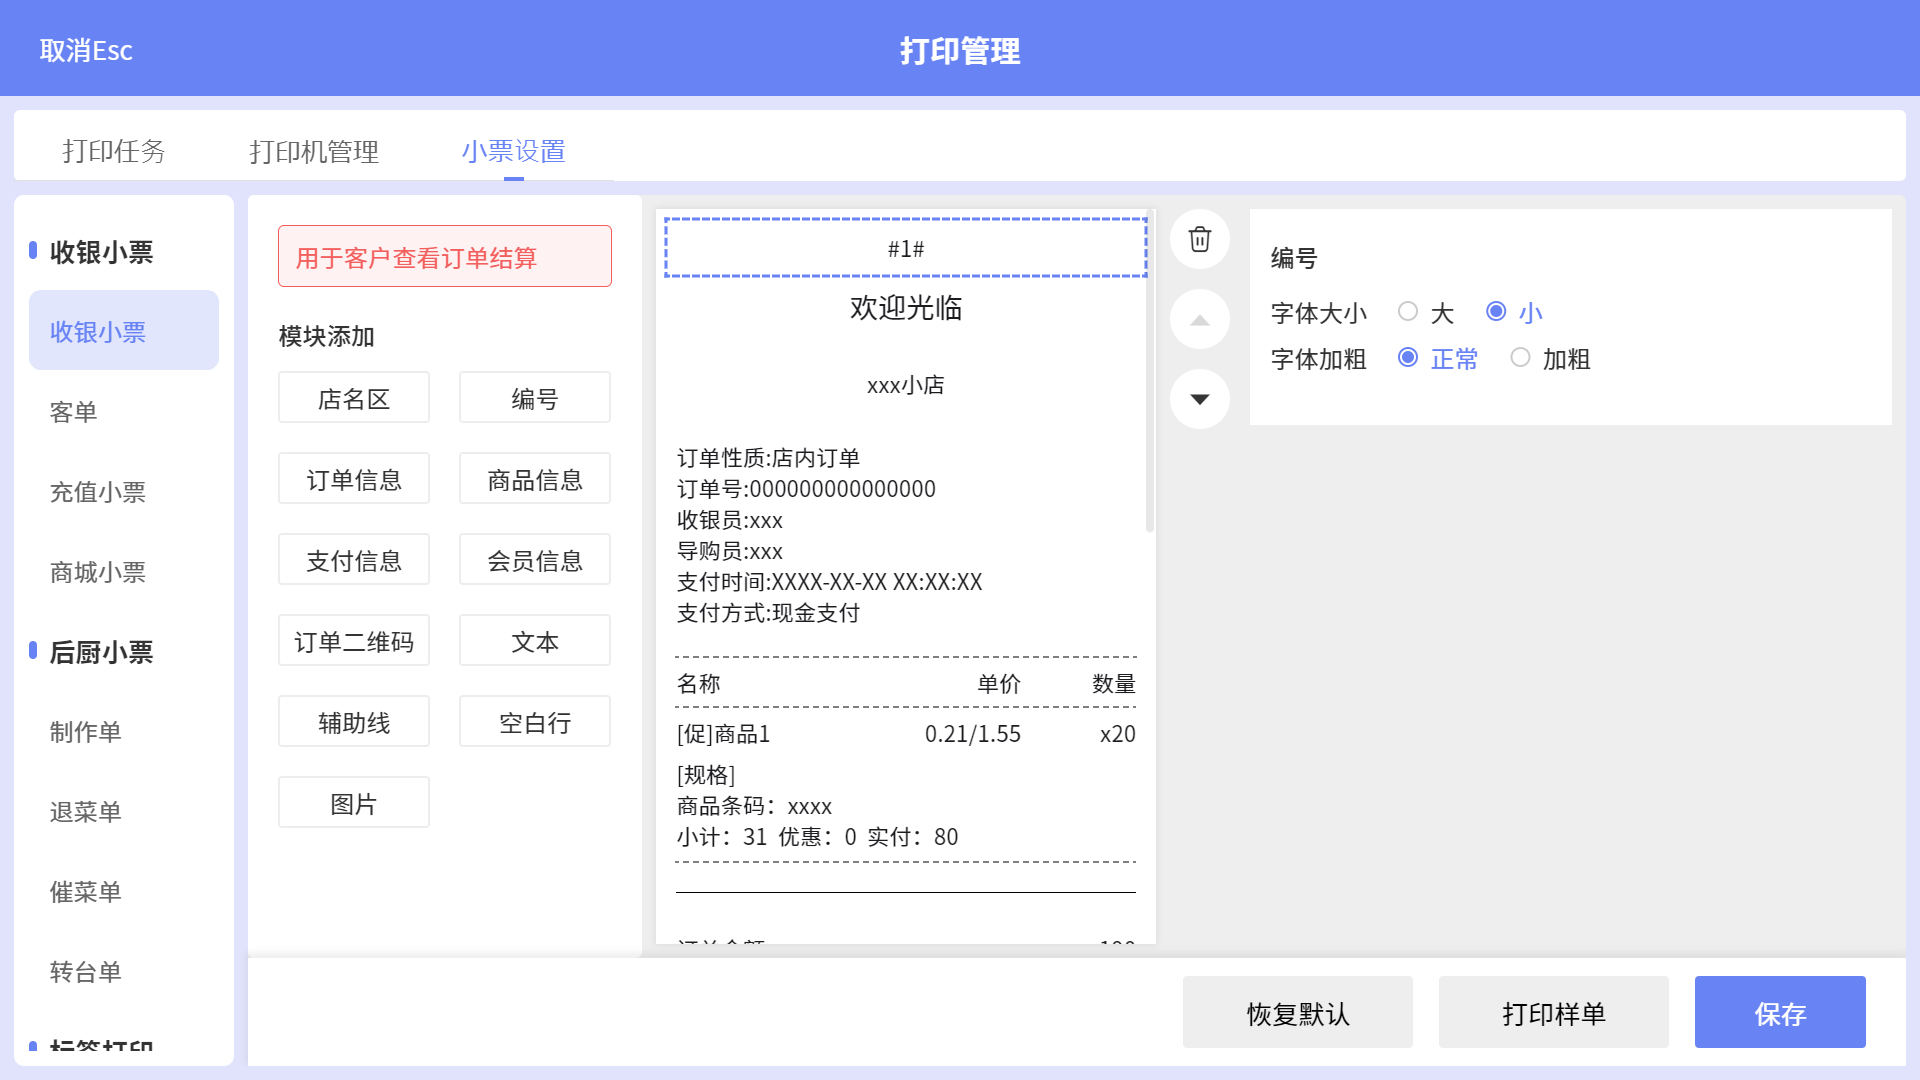
Task: Select normal font weight 正常
Action: [1408, 358]
